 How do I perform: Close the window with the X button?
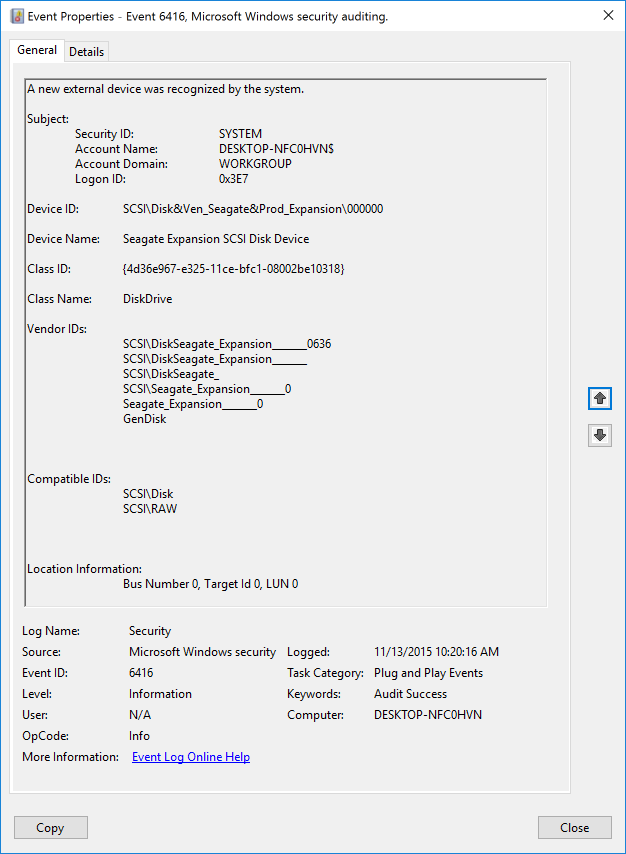coord(608,15)
